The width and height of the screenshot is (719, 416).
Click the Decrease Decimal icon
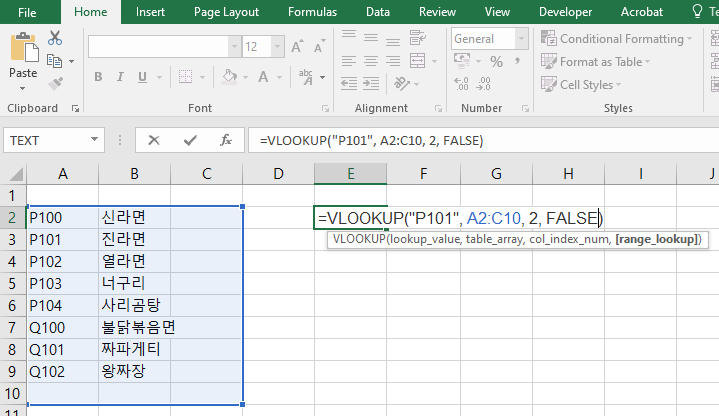coord(484,83)
